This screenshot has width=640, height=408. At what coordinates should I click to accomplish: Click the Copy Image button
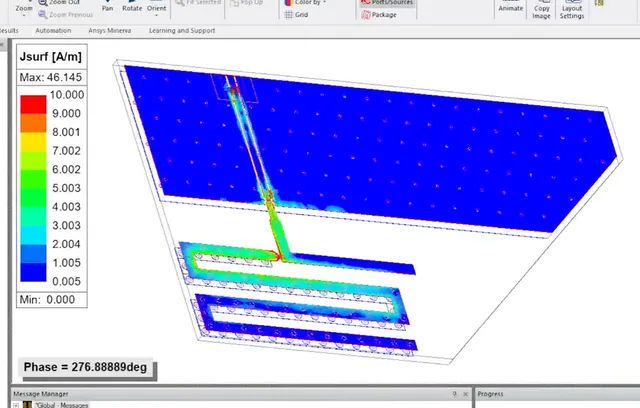(542, 10)
